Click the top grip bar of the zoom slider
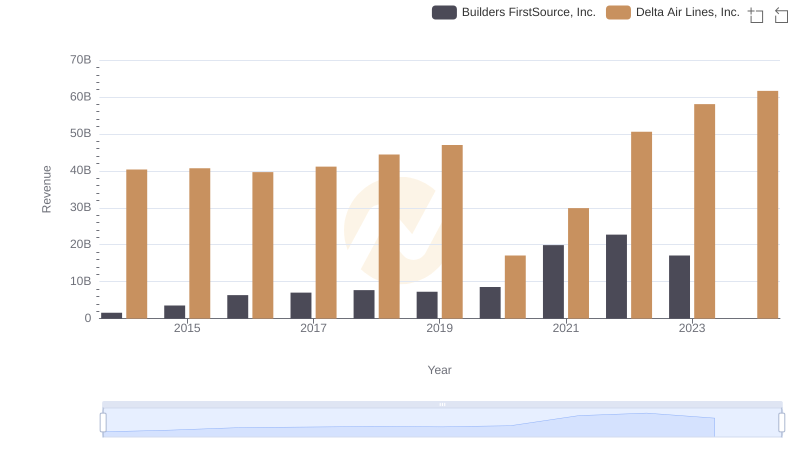Image resolution: width=800 pixels, height=461 pixels. [x=442, y=404]
